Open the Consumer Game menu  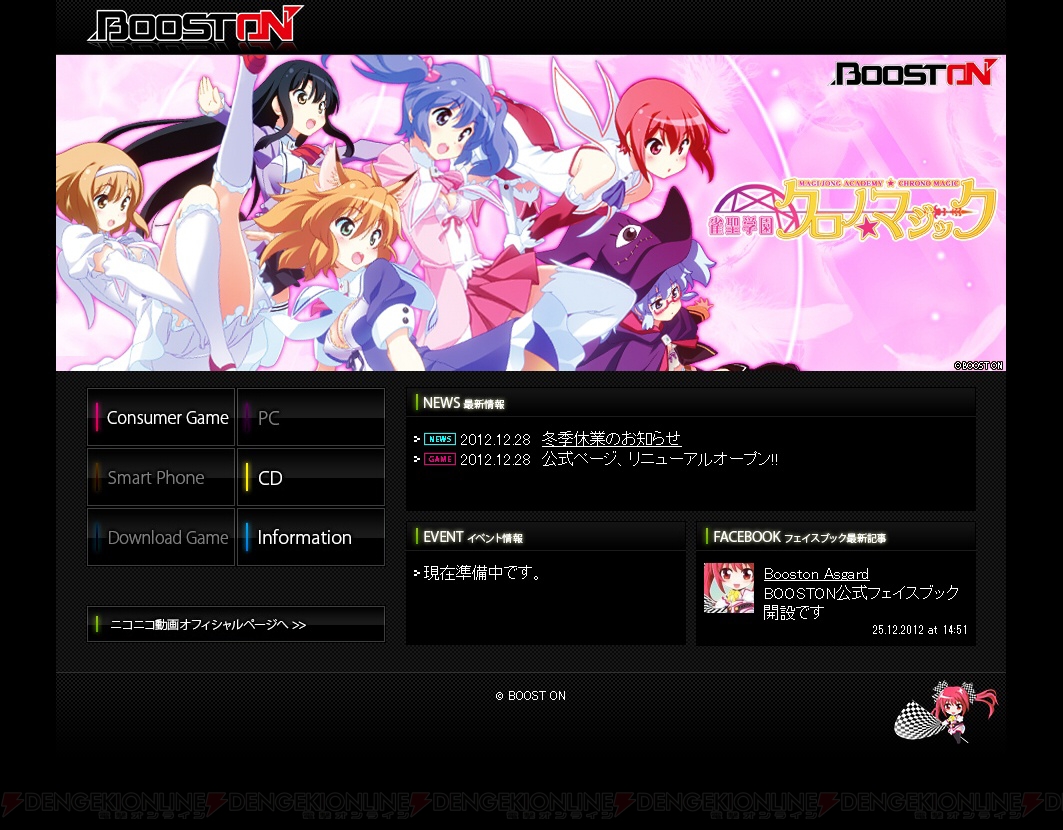161,417
